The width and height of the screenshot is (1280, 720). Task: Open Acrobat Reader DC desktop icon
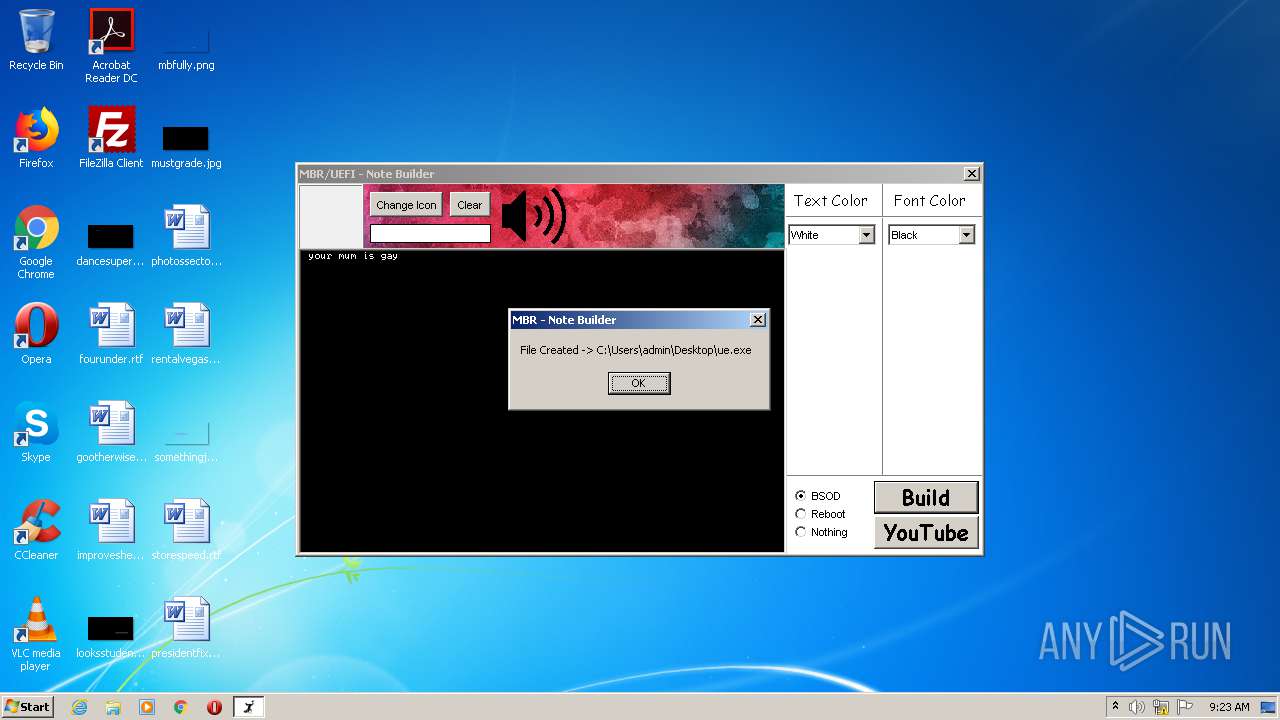111,46
